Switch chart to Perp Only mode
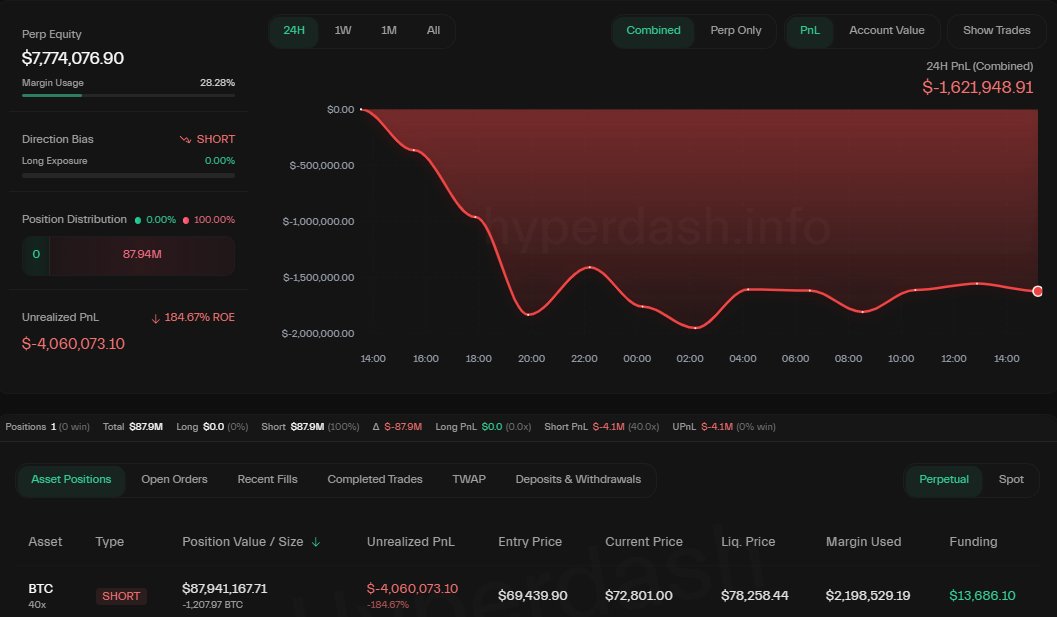This screenshot has height=617, width=1057. point(735,31)
